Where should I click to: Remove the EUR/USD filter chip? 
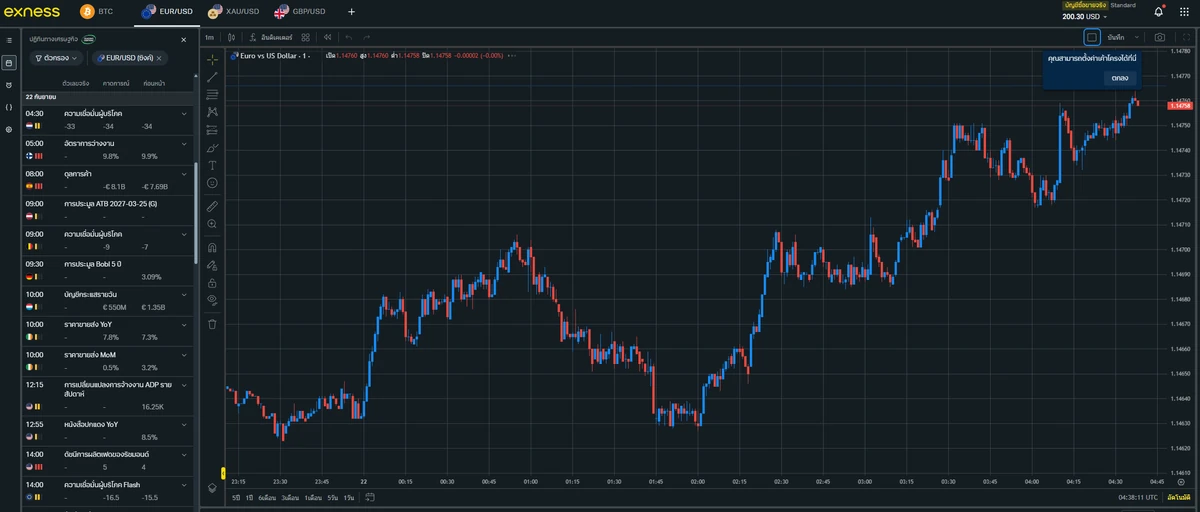coord(158,58)
